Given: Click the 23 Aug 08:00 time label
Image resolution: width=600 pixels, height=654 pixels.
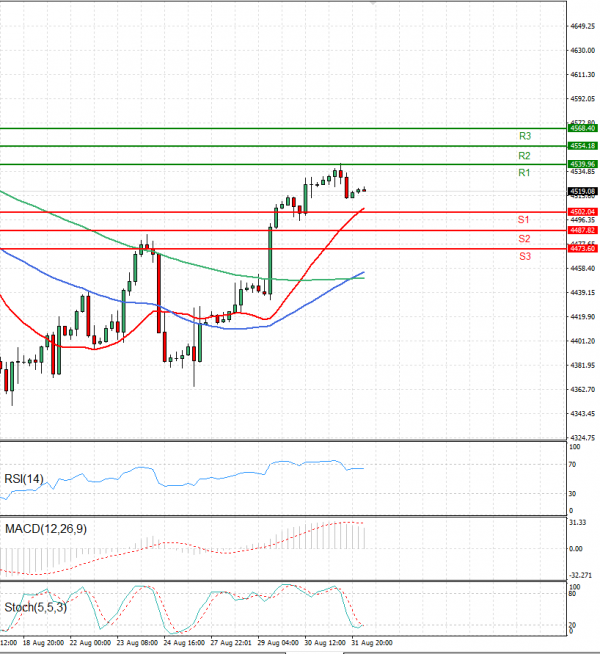Looking at the screenshot, I should (x=137, y=643).
